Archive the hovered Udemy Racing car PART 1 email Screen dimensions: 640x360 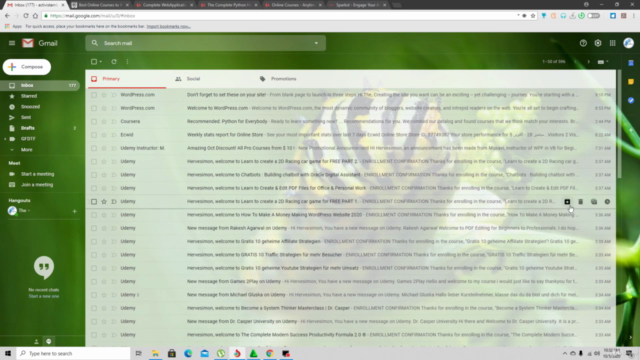[x=567, y=202]
